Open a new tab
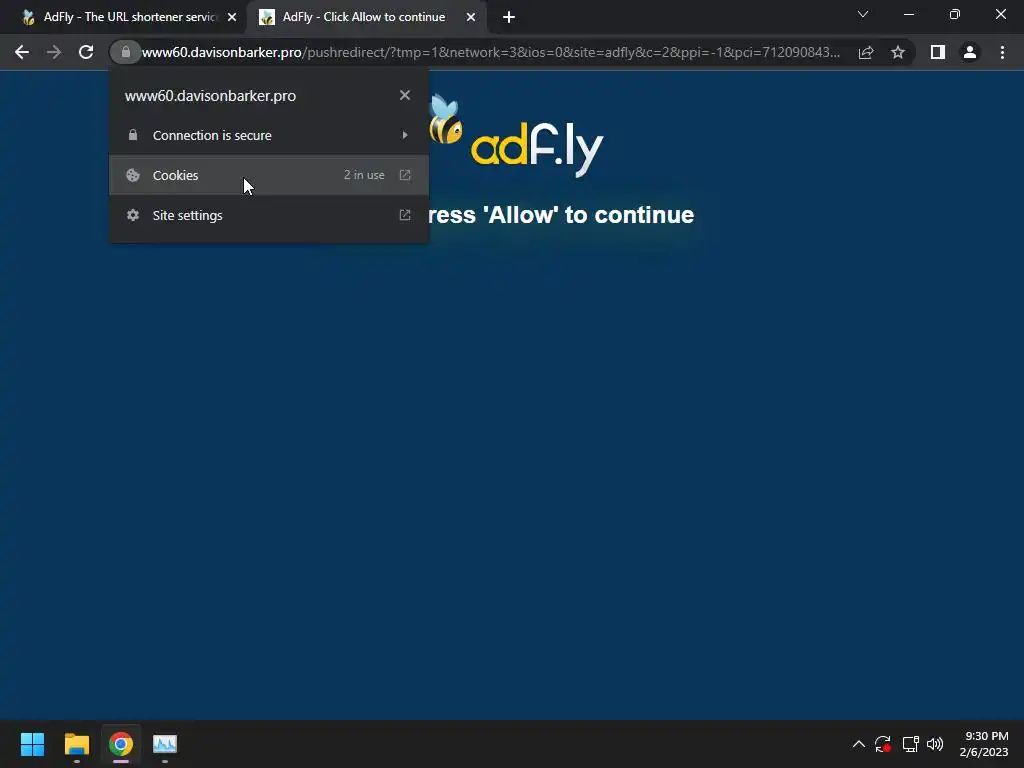The height and width of the screenshot is (768, 1024). click(x=509, y=17)
